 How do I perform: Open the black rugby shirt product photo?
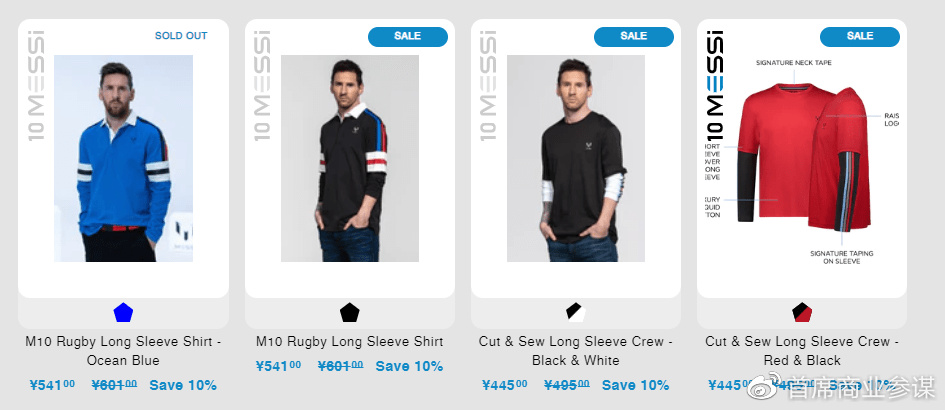pos(350,159)
